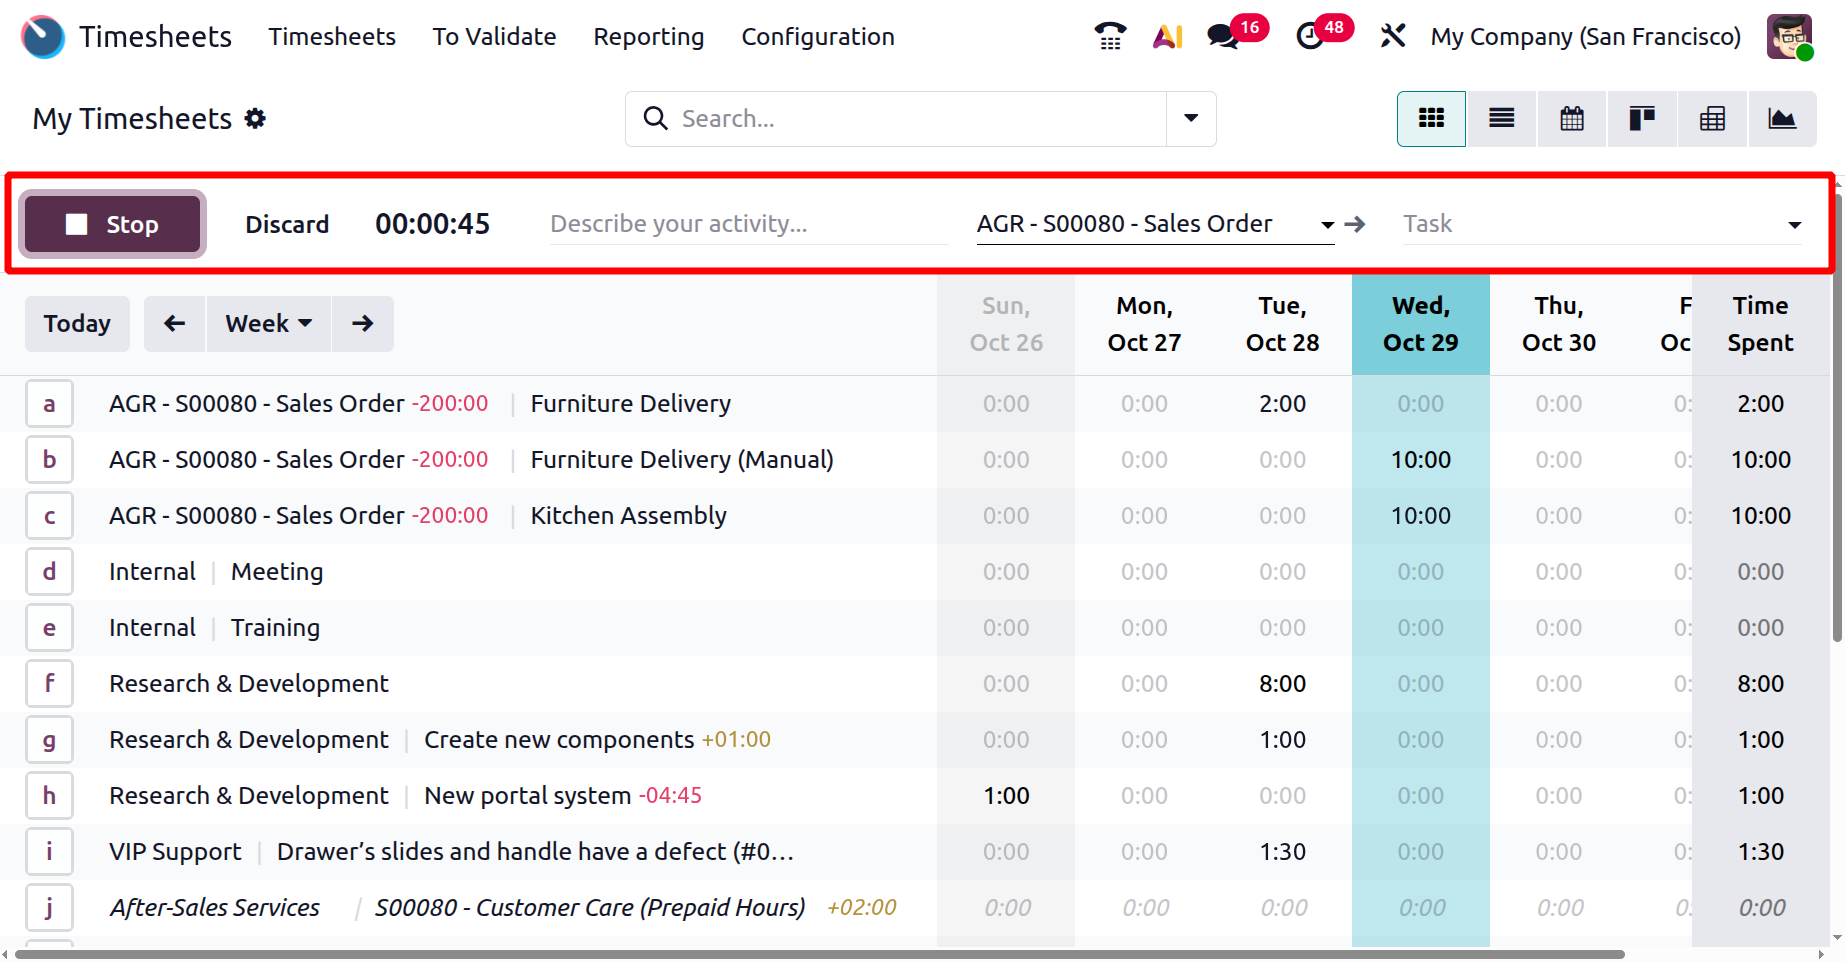The image size is (1845, 962).
Task: Expand the search options dropdown arrow
Action: (x=1191, y=119)
